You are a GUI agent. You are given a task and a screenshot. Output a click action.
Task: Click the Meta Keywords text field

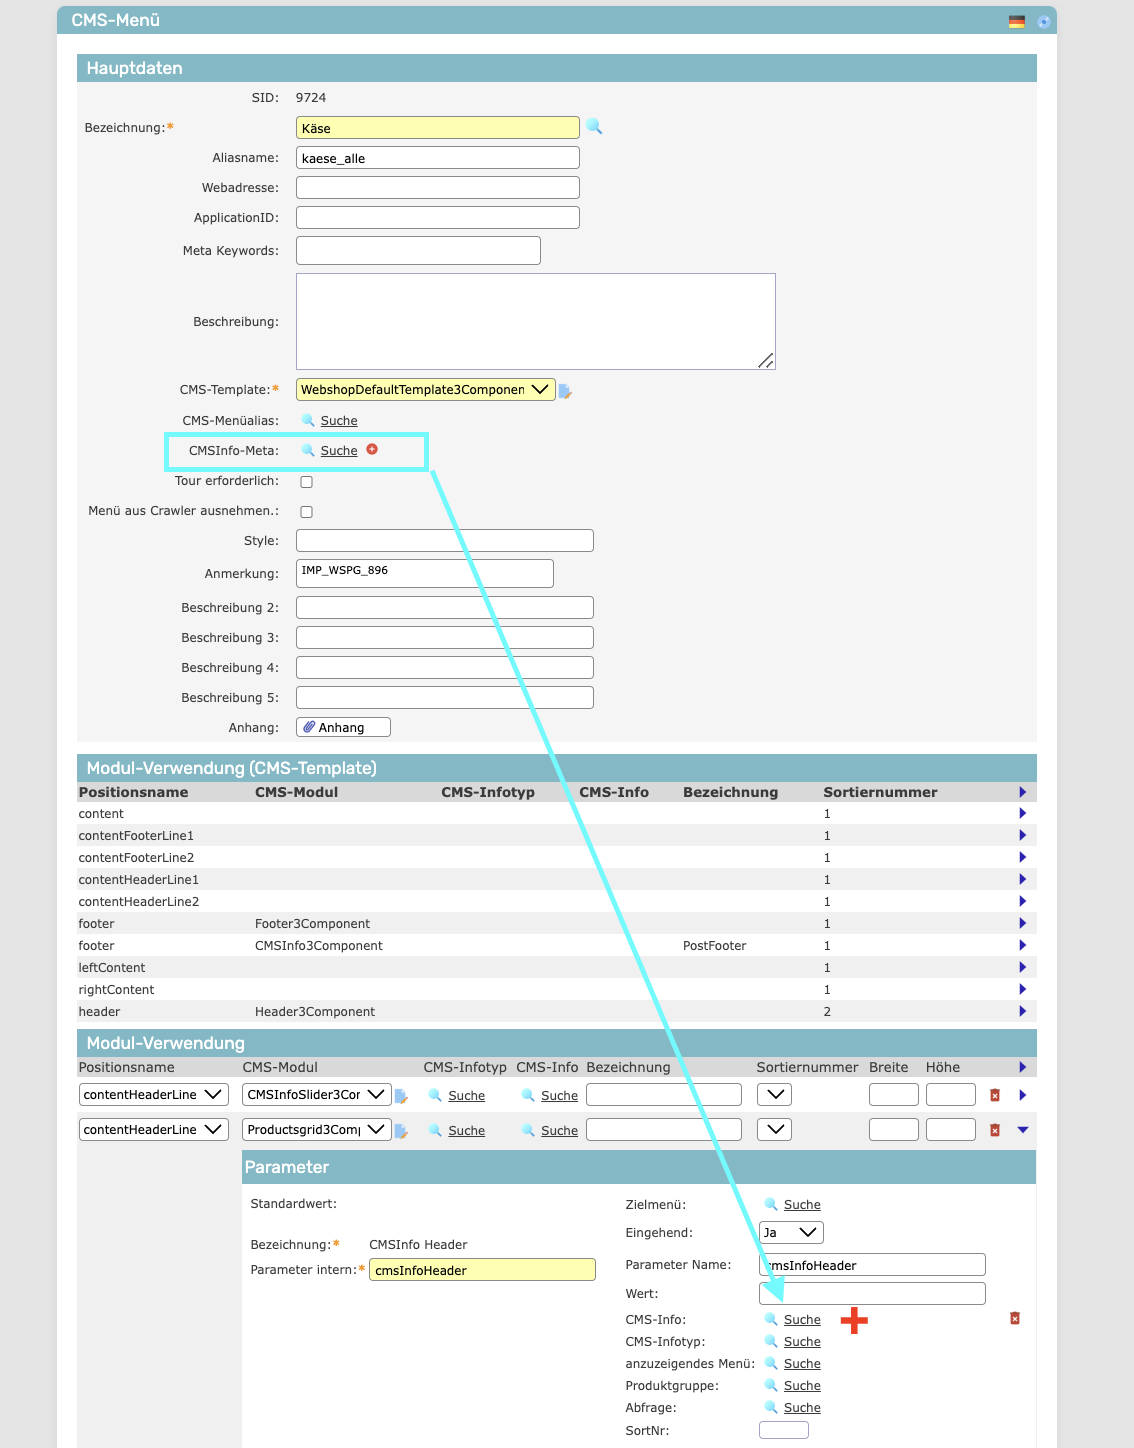[418, 251]
